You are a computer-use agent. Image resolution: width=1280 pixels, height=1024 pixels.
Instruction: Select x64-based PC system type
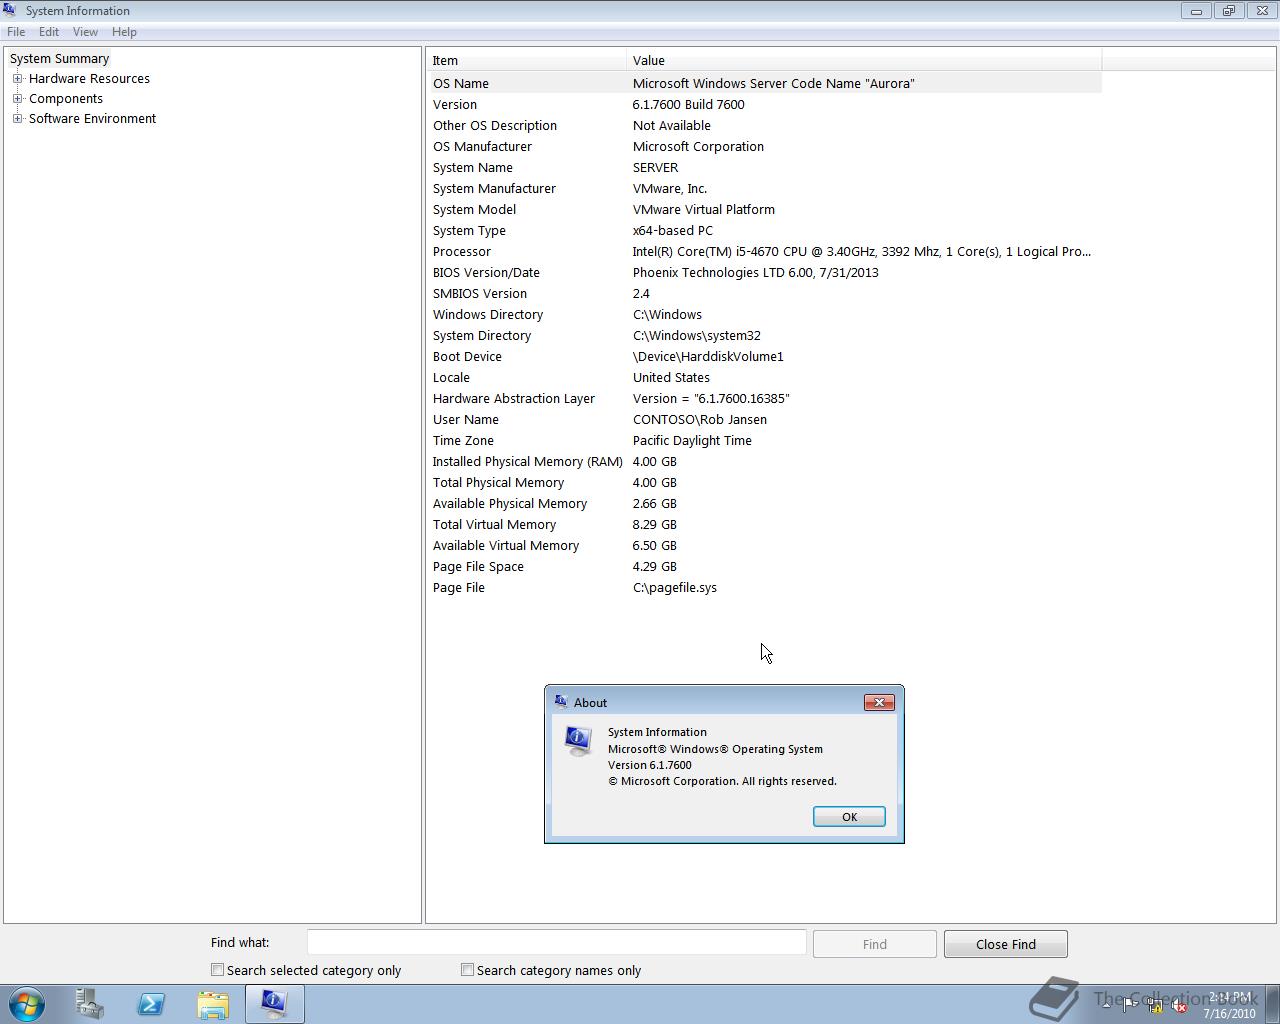click(x=673, y=230)
